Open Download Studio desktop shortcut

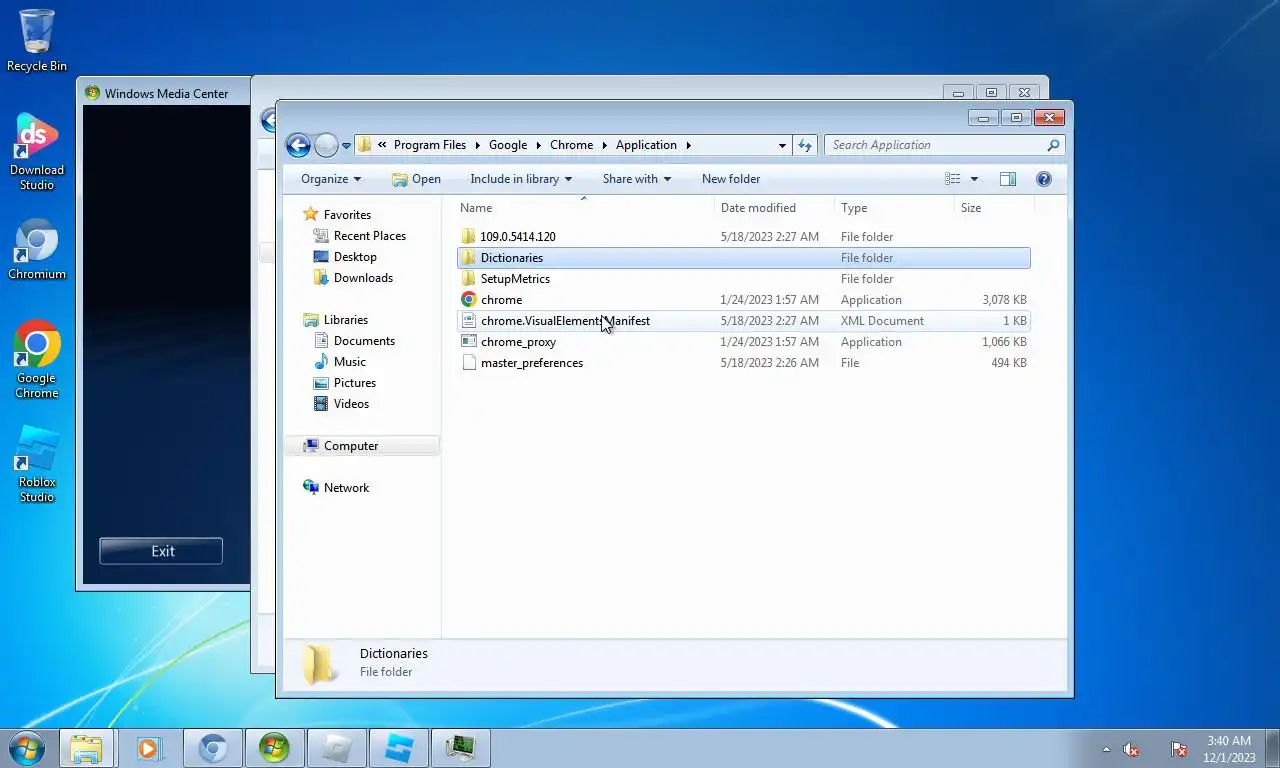[x=37, y=152]
